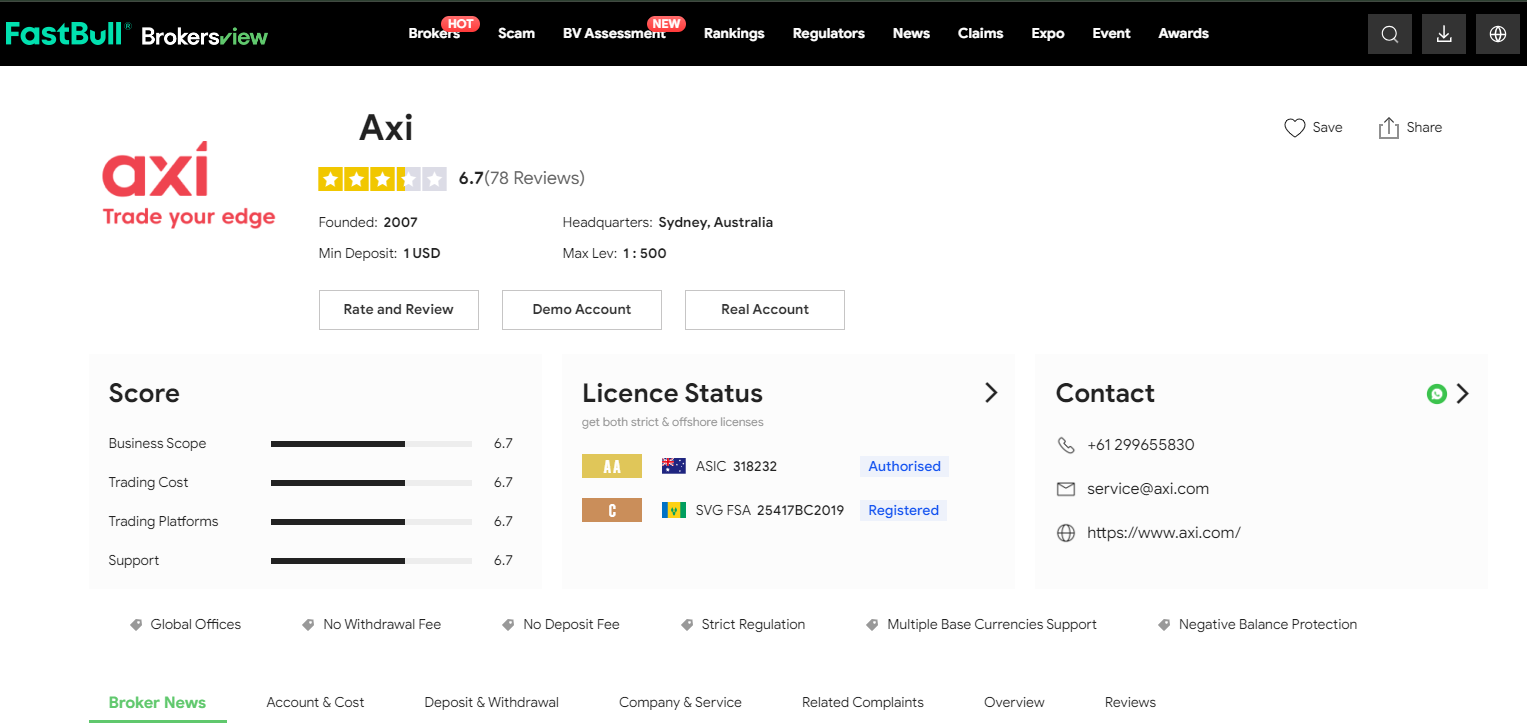
Task: Click the ASIC Authorised status badge
Action: click(903, 466)
